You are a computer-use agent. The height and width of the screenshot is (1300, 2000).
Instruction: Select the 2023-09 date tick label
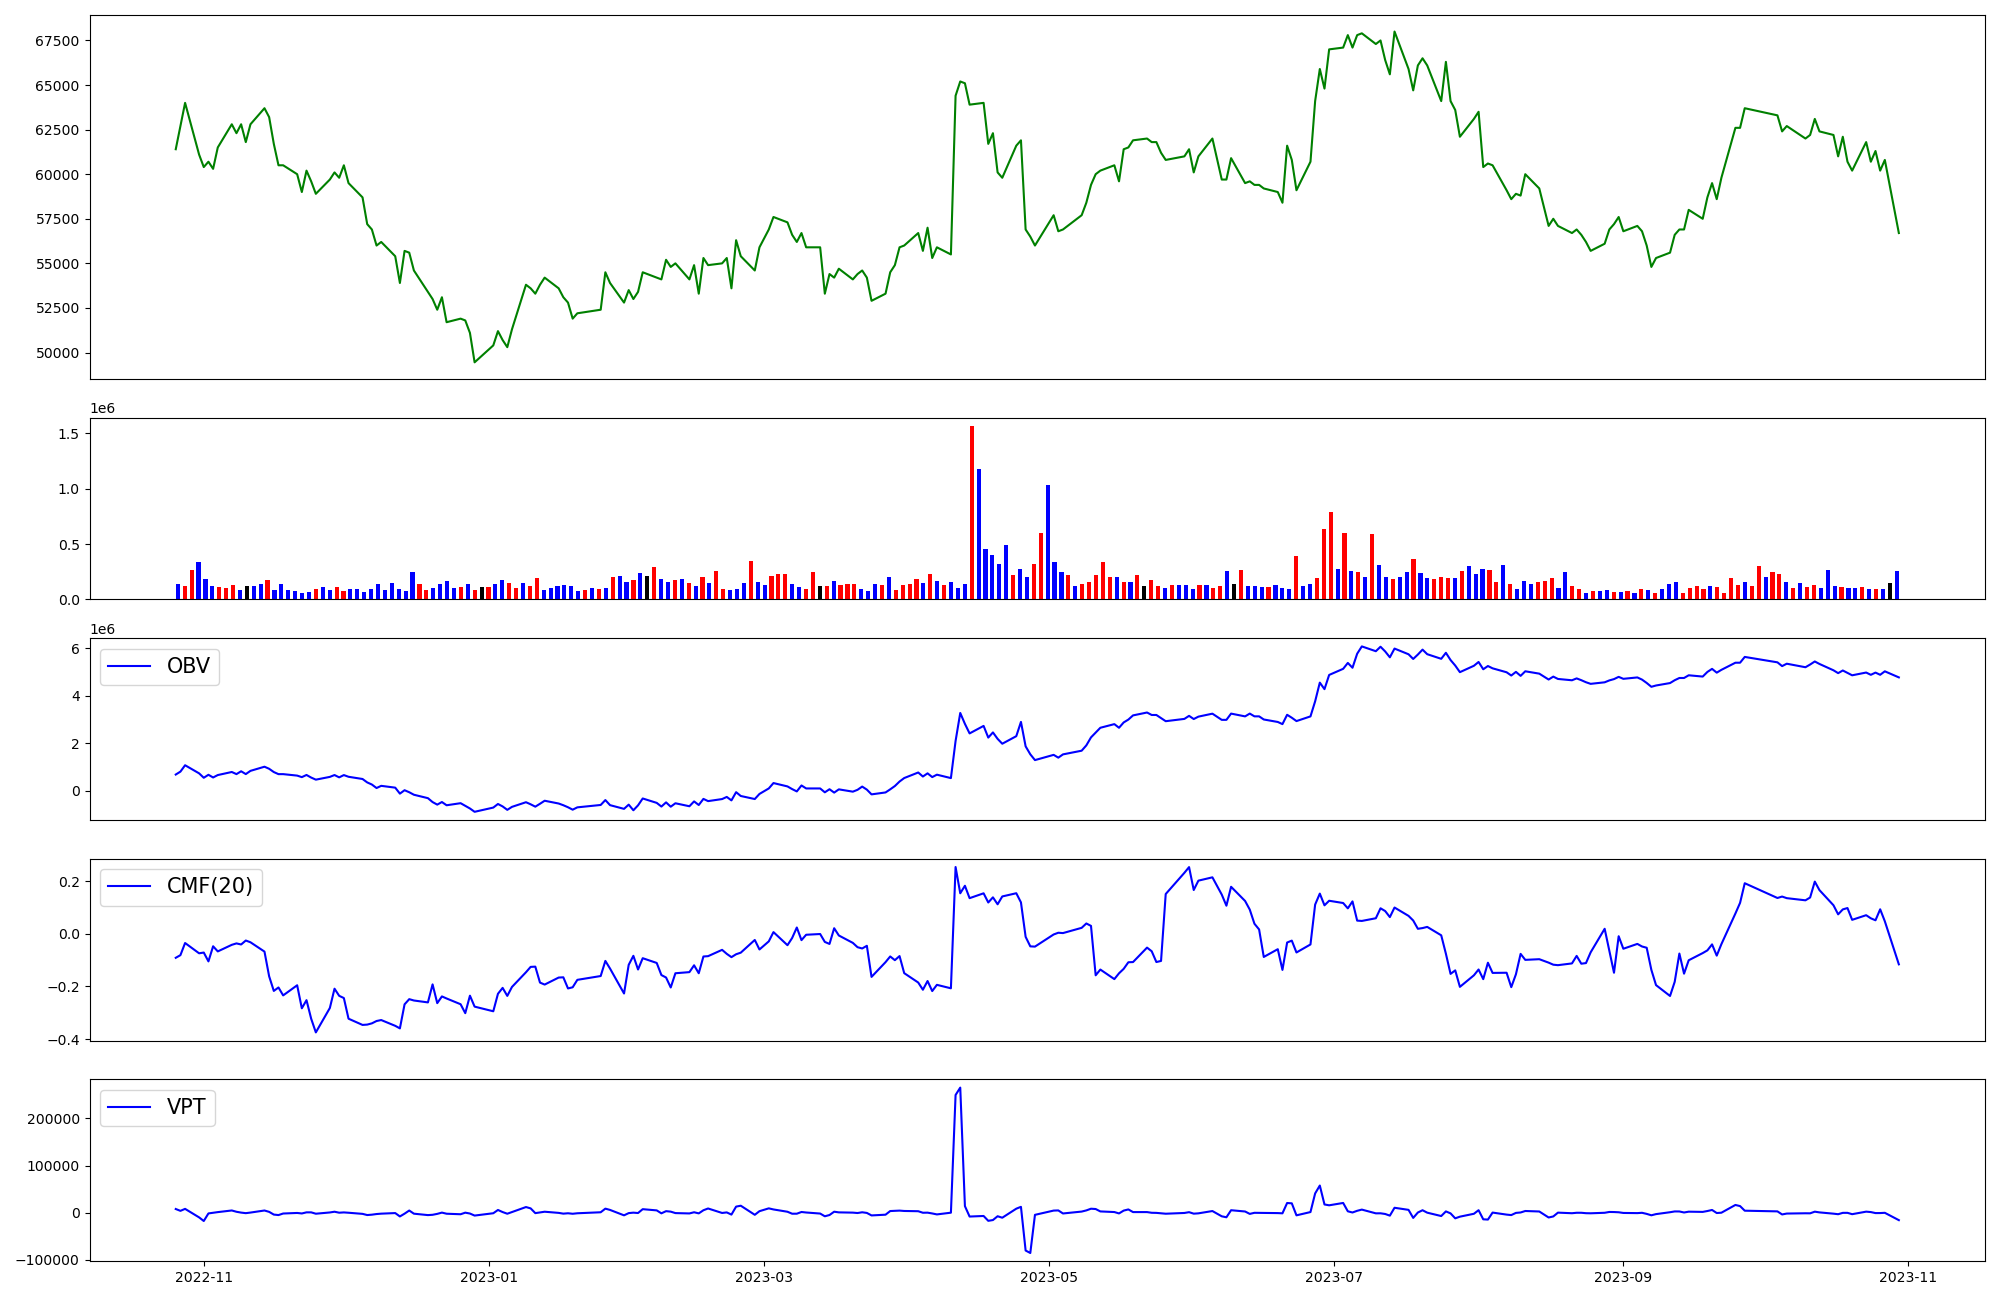(1622, 1277)
